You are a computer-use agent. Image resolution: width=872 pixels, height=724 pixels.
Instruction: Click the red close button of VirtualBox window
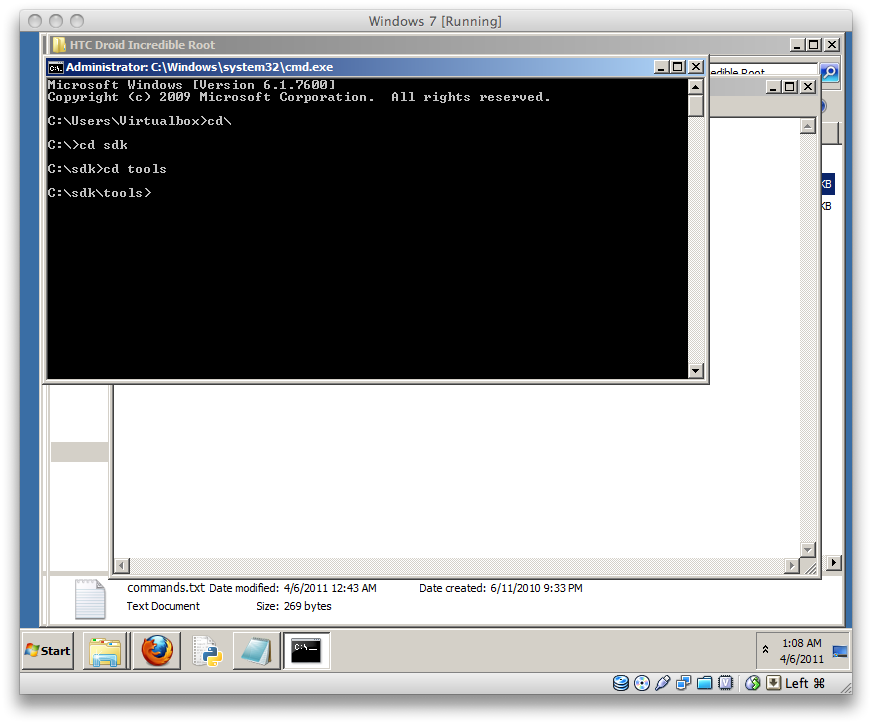coord(35,21)
